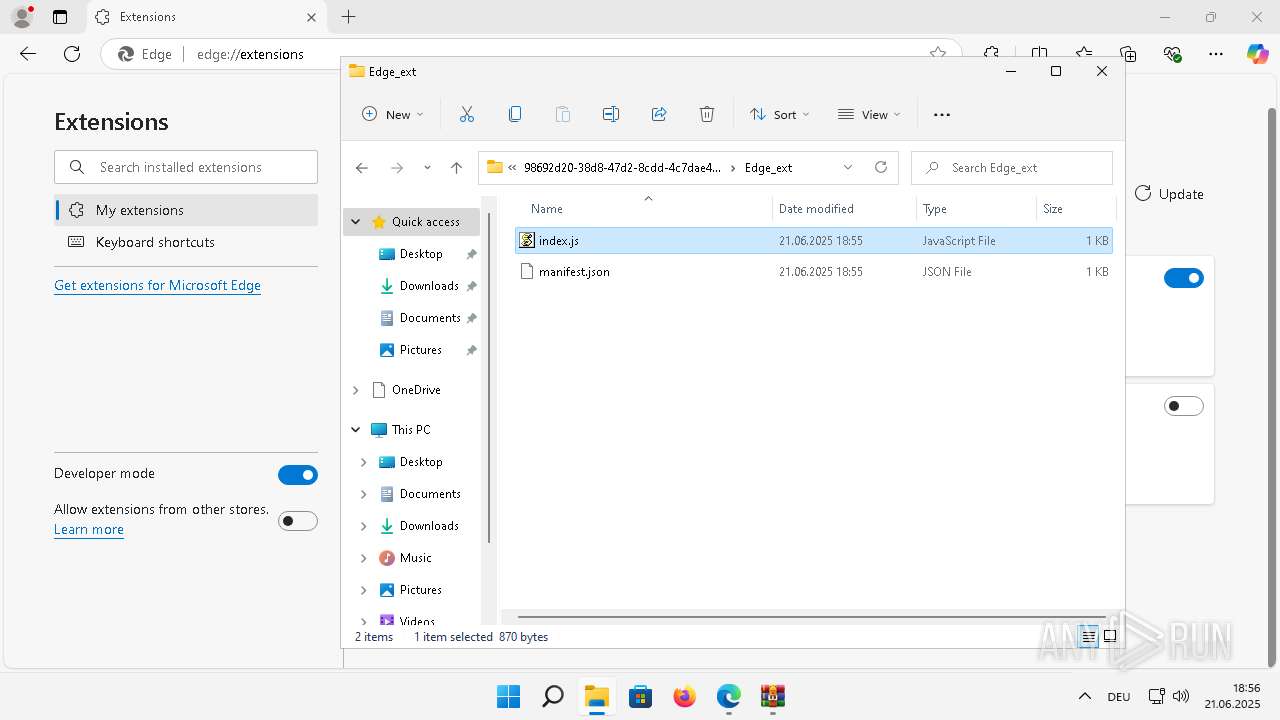Open the Sort dropdown in Explorer
Screen dimensions: 1280x720
tap(780, 114)
